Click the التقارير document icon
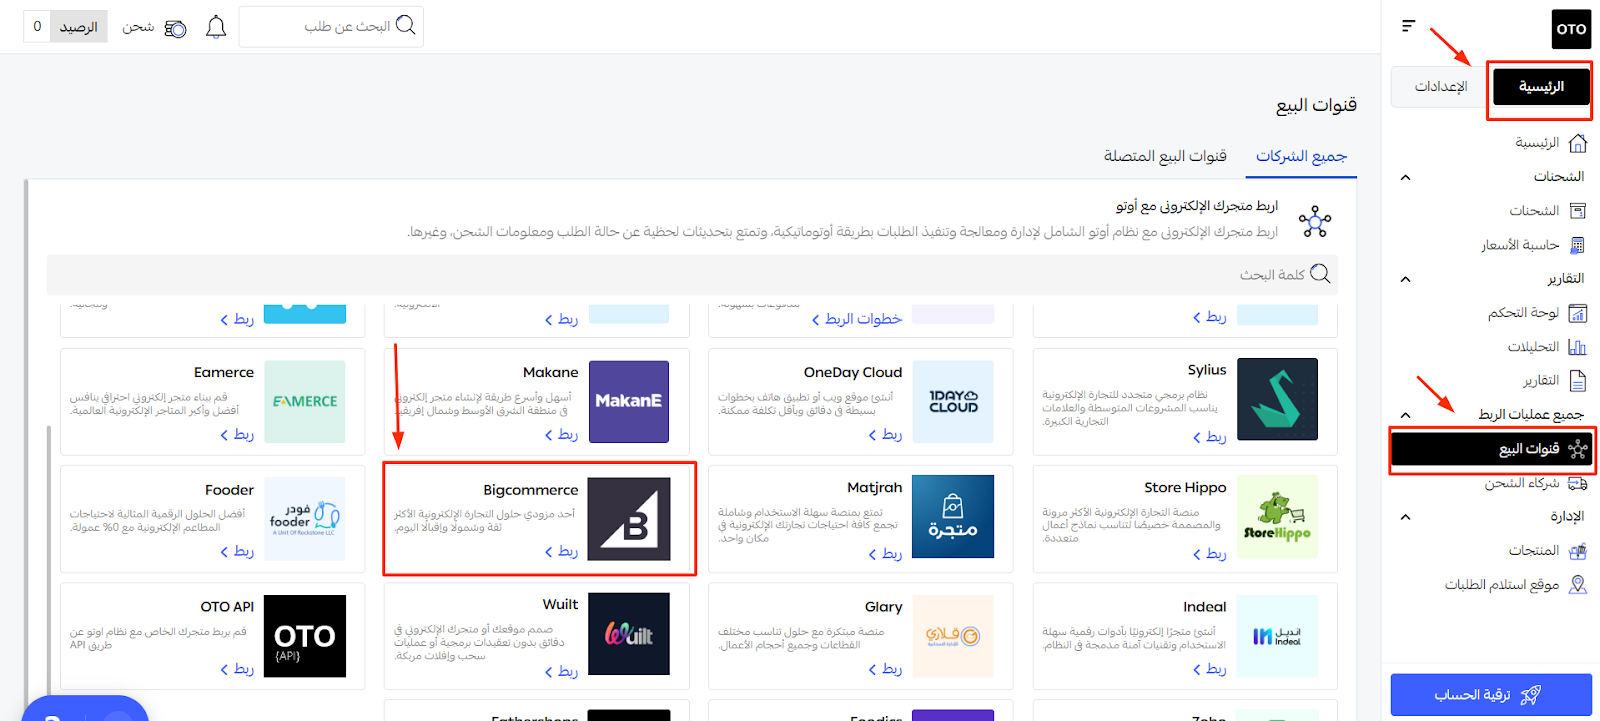 (x=1578, y=381)
